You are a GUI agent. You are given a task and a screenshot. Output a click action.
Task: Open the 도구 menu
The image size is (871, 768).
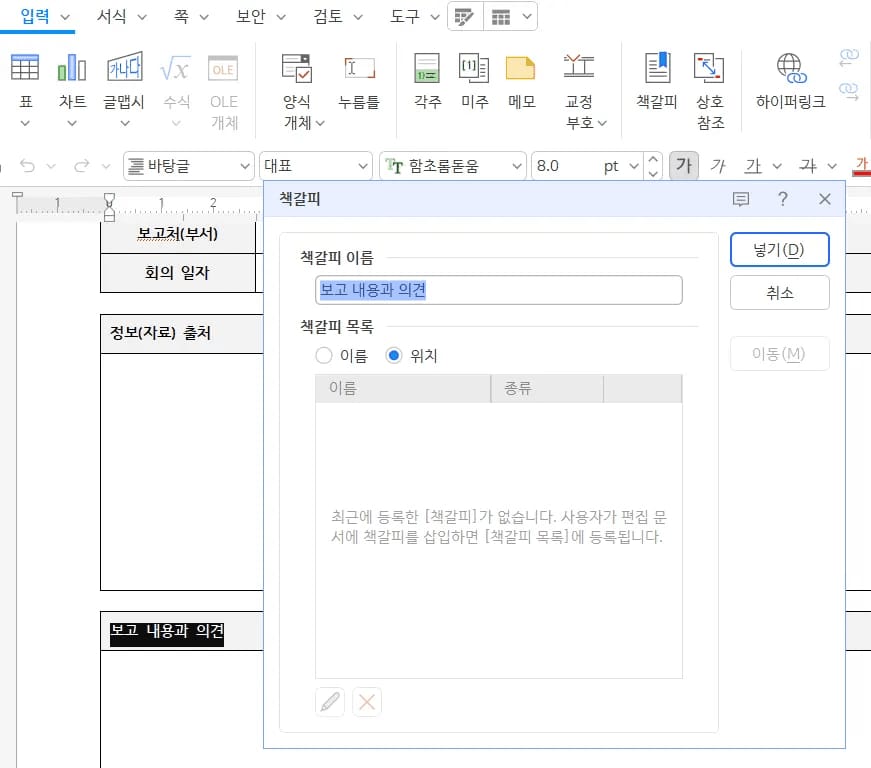(405, 17)
